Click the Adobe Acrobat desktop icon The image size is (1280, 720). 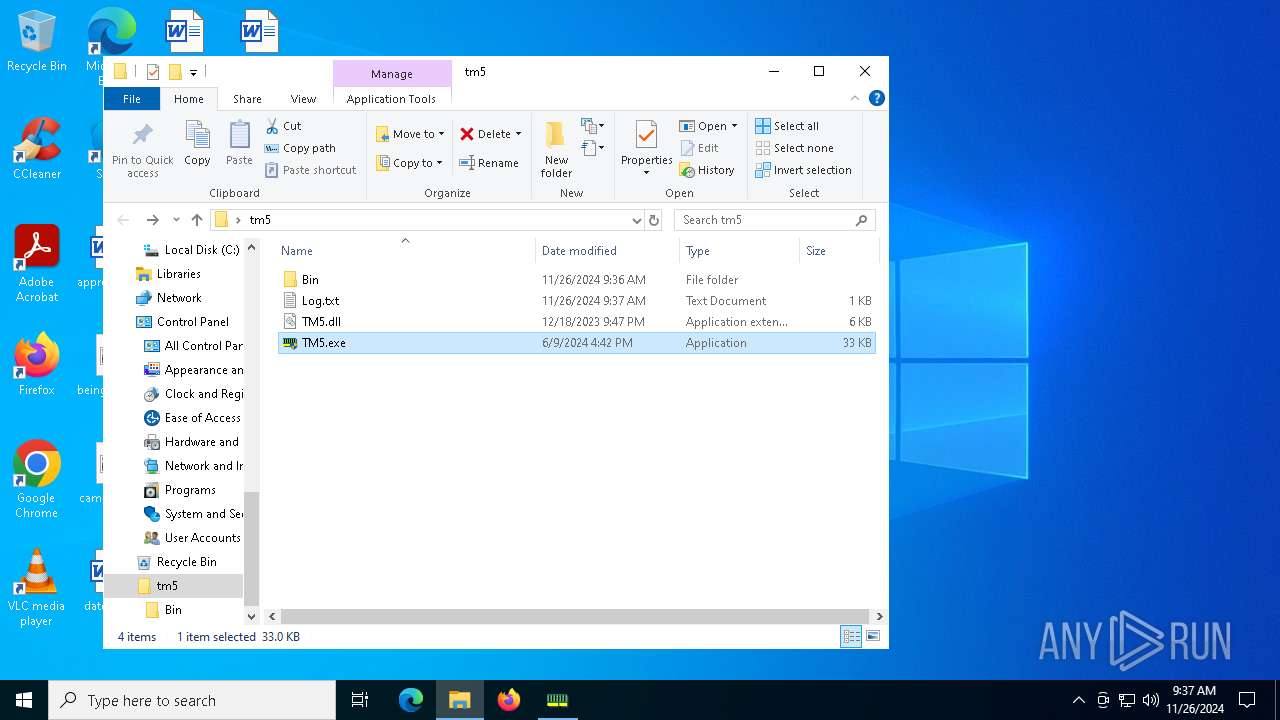(37, 264)
